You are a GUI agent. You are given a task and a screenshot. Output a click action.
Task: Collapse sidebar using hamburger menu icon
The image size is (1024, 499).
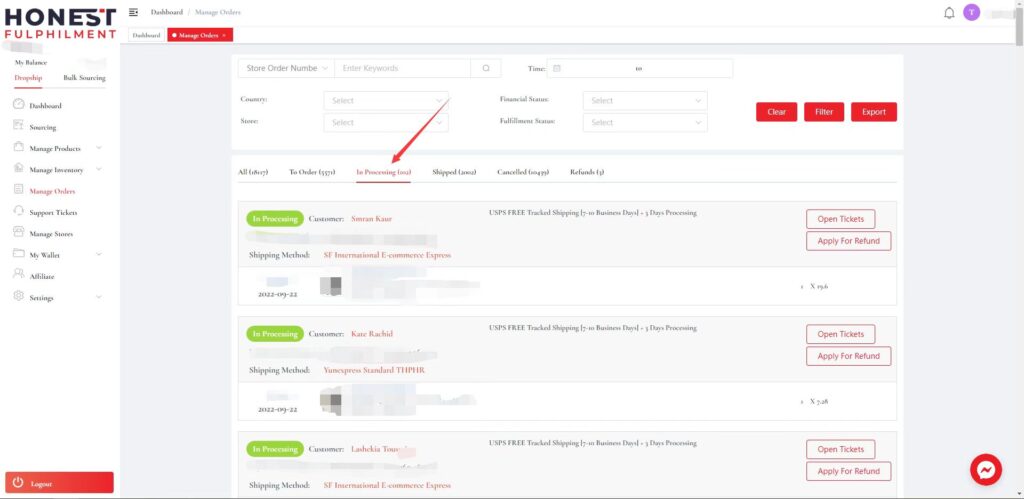[134, 12]
